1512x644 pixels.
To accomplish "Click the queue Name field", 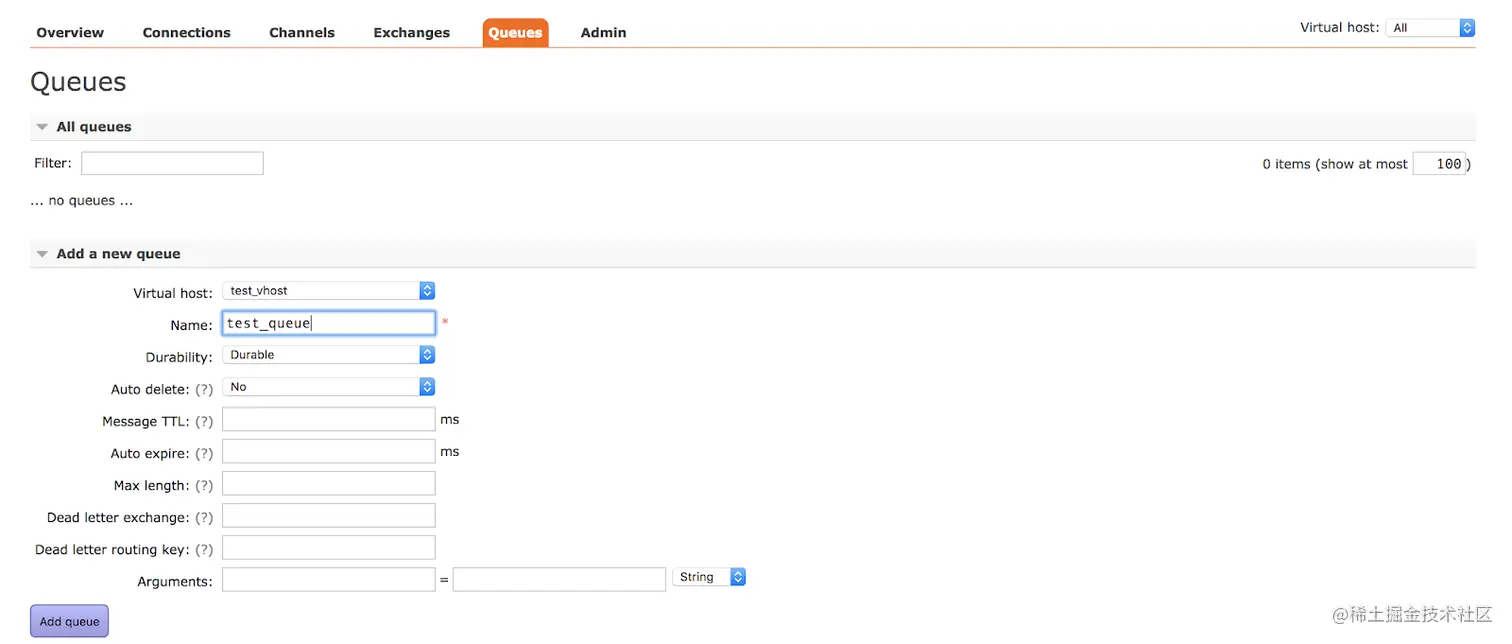I will (329, 323).
